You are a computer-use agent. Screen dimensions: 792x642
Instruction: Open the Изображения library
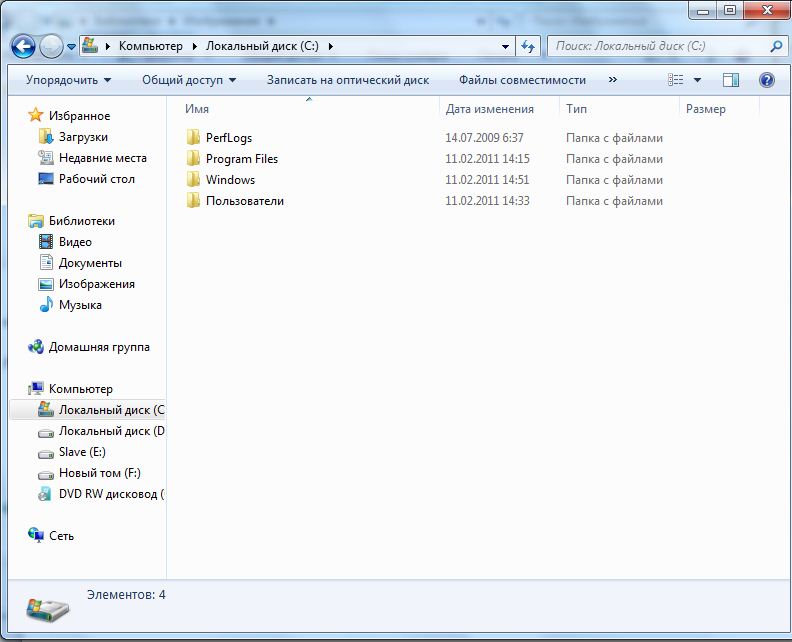coord(96,284)
